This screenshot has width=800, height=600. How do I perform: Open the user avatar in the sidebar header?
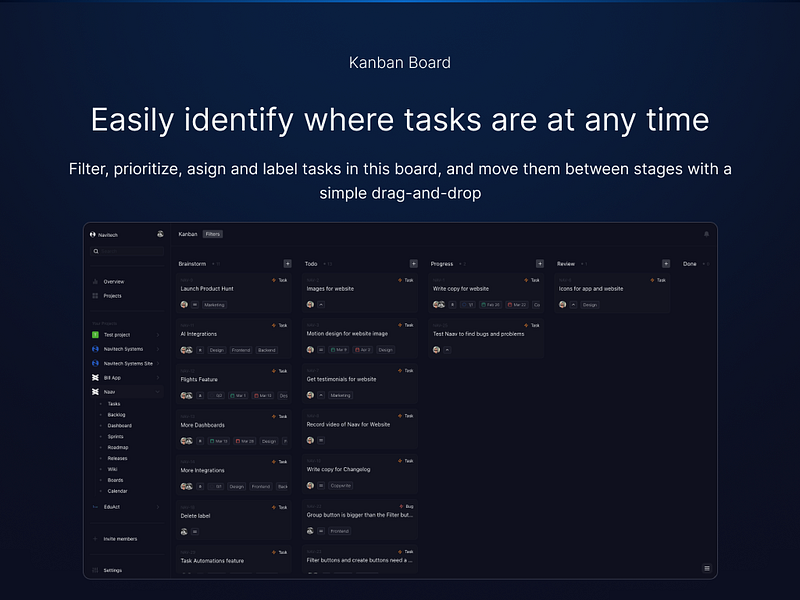point(160,234)
